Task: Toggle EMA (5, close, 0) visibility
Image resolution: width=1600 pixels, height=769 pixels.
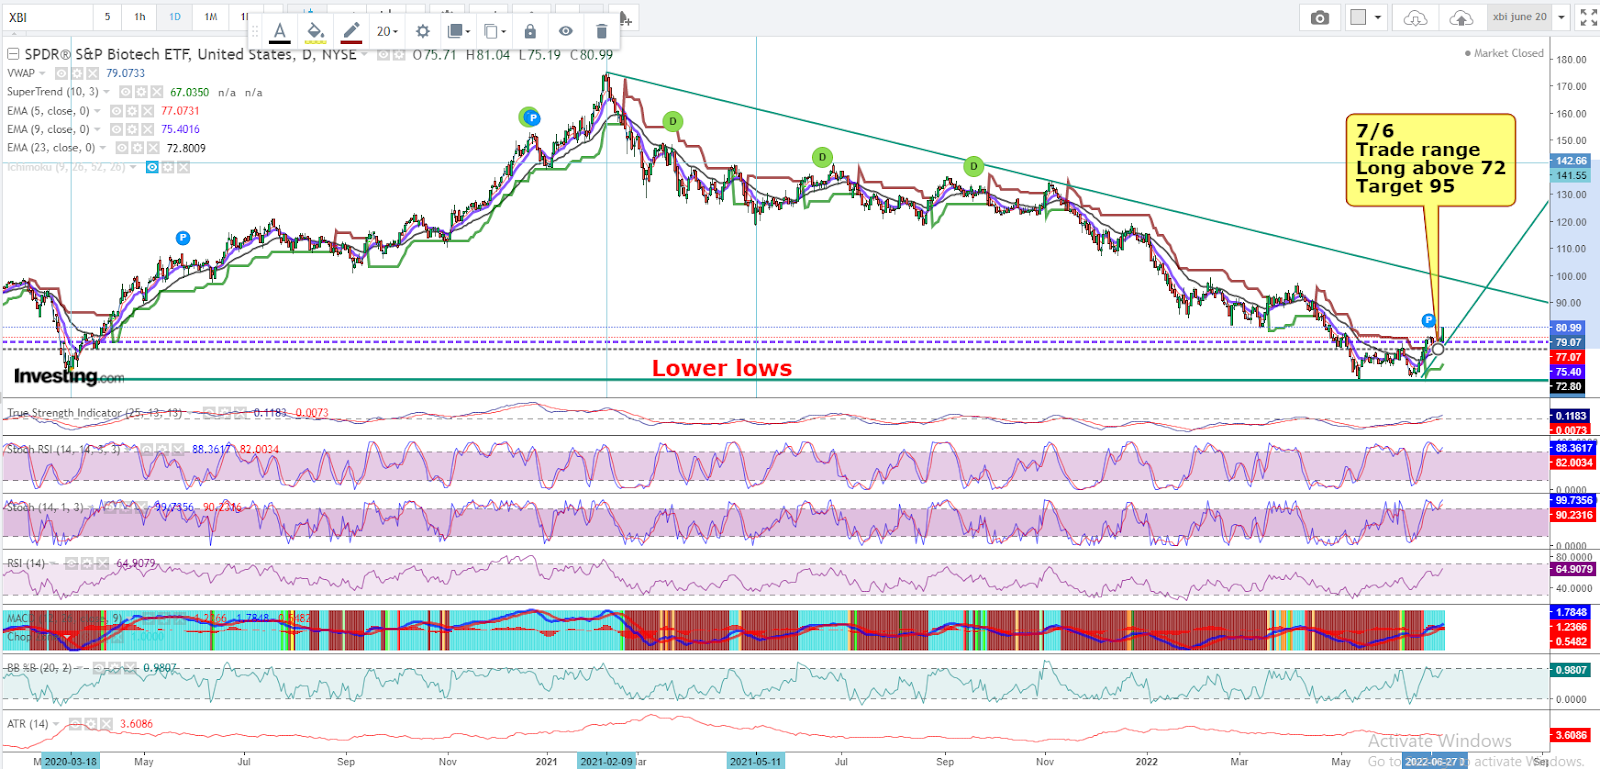Action: pos(116,111)
